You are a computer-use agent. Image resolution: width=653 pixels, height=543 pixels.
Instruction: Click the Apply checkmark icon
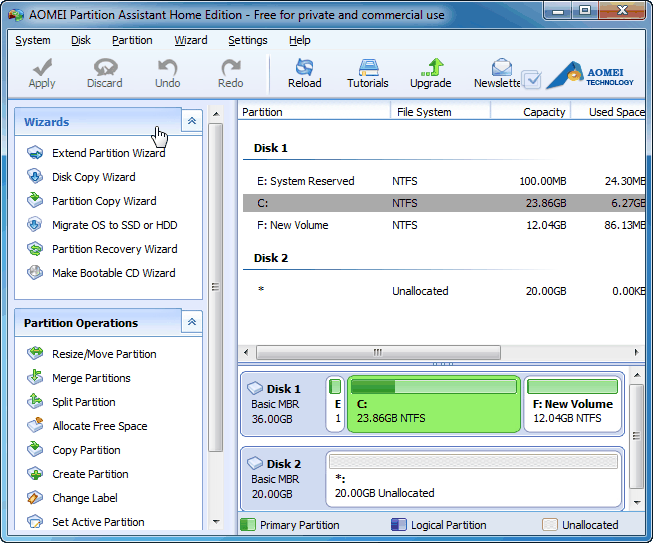tap(42, 67)
